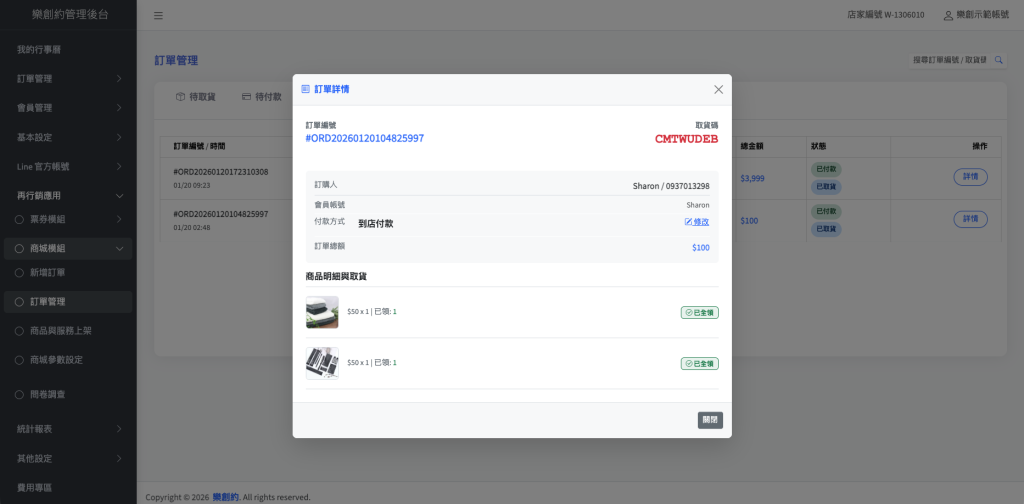
Task: Click the hamburger menu icon in header
Action: point(159,16)
